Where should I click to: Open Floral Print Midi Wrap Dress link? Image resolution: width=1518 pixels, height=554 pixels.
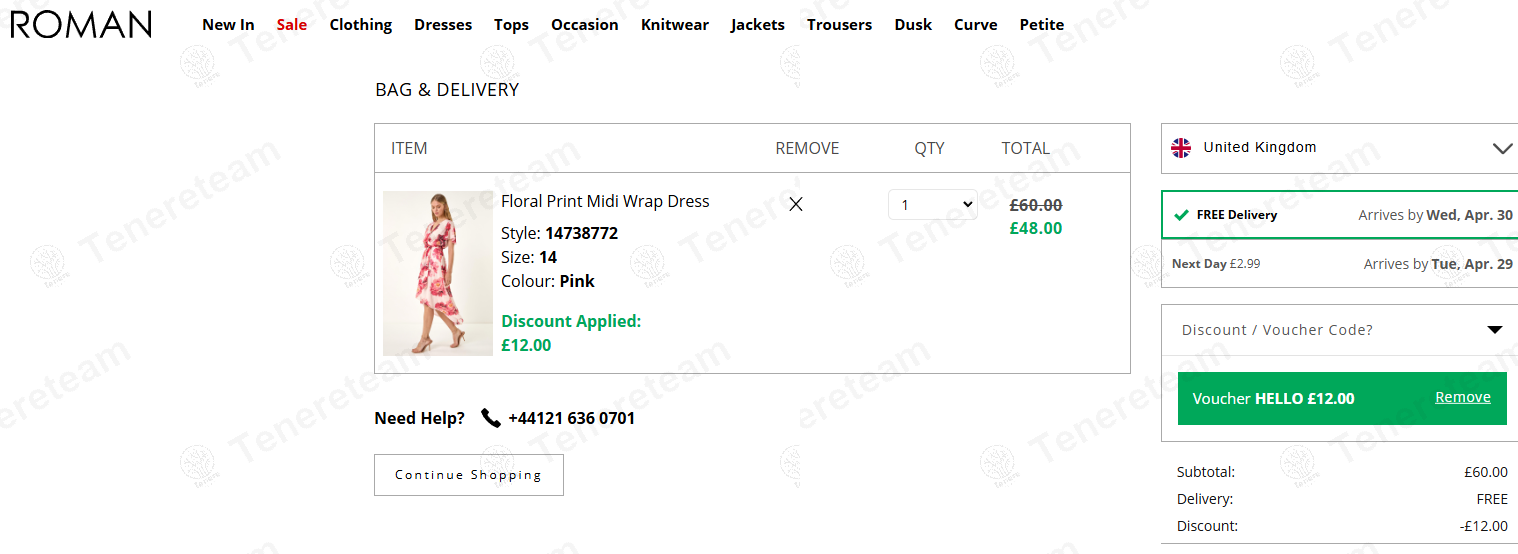pyautogui.click(x=605, y=201)
